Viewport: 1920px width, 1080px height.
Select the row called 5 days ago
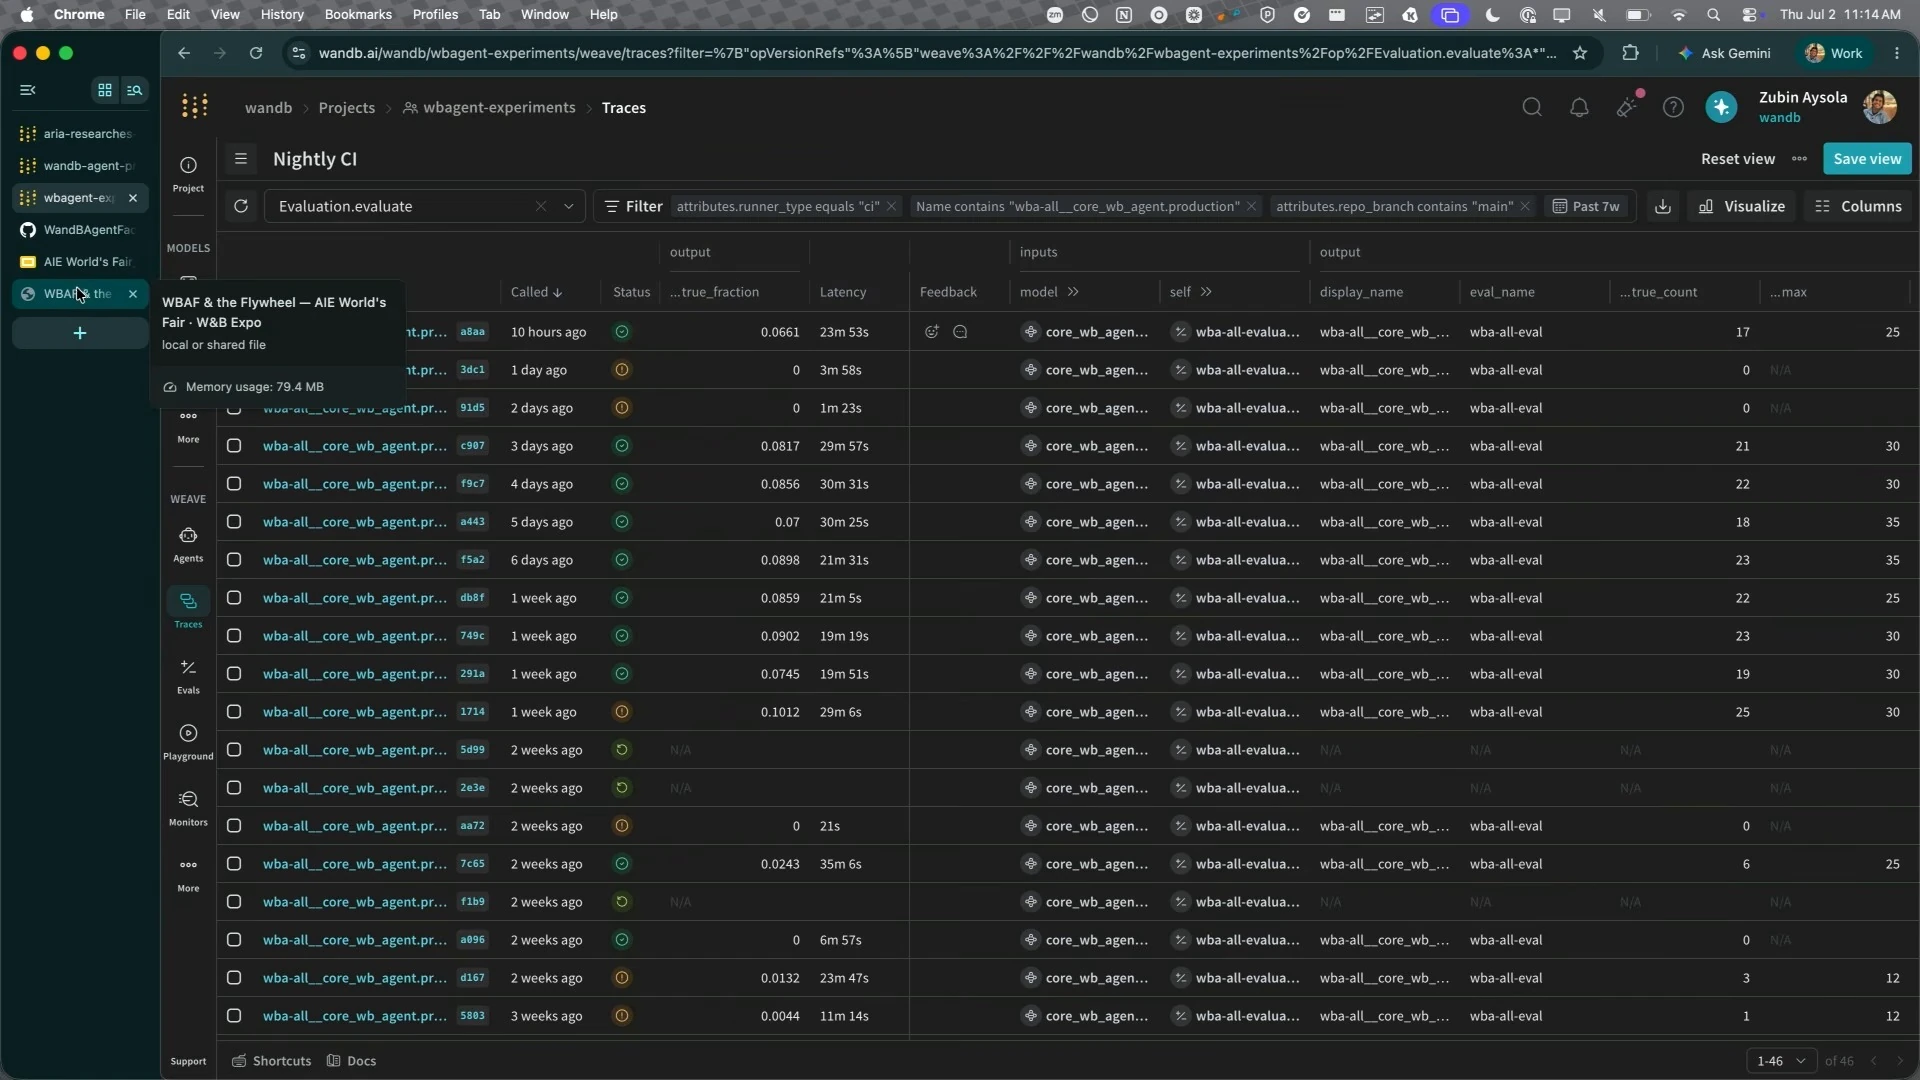(234, 522)
